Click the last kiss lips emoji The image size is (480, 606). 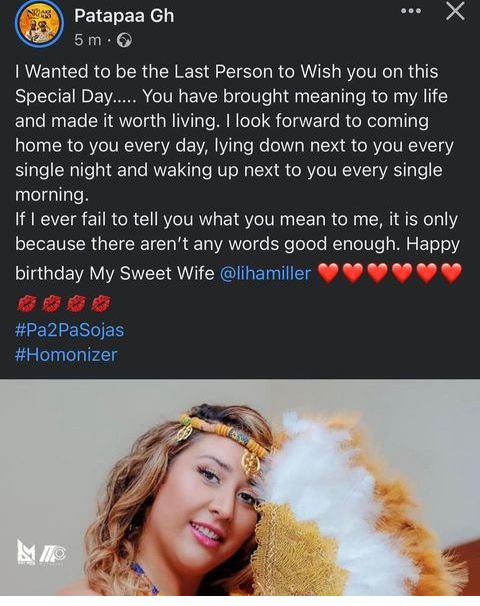point(101,303)
